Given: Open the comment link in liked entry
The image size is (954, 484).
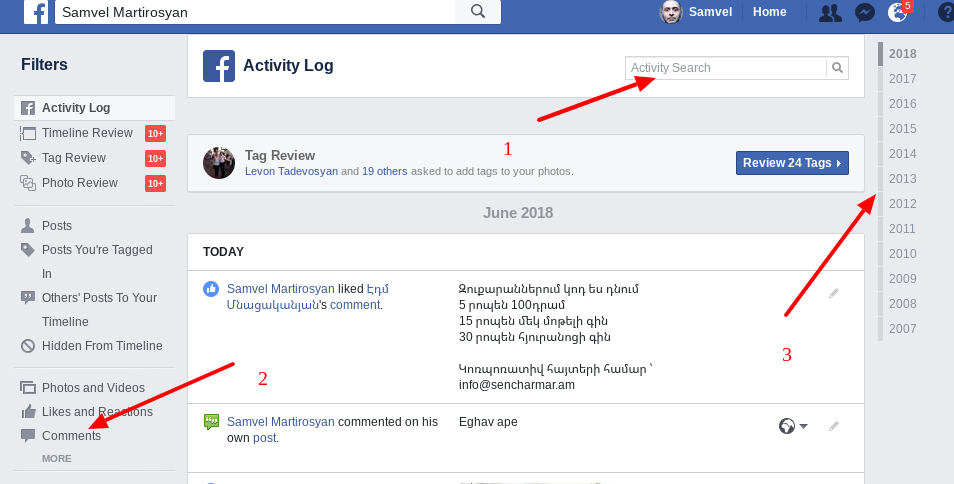Looking at the screenshot, I should [355, 305].
